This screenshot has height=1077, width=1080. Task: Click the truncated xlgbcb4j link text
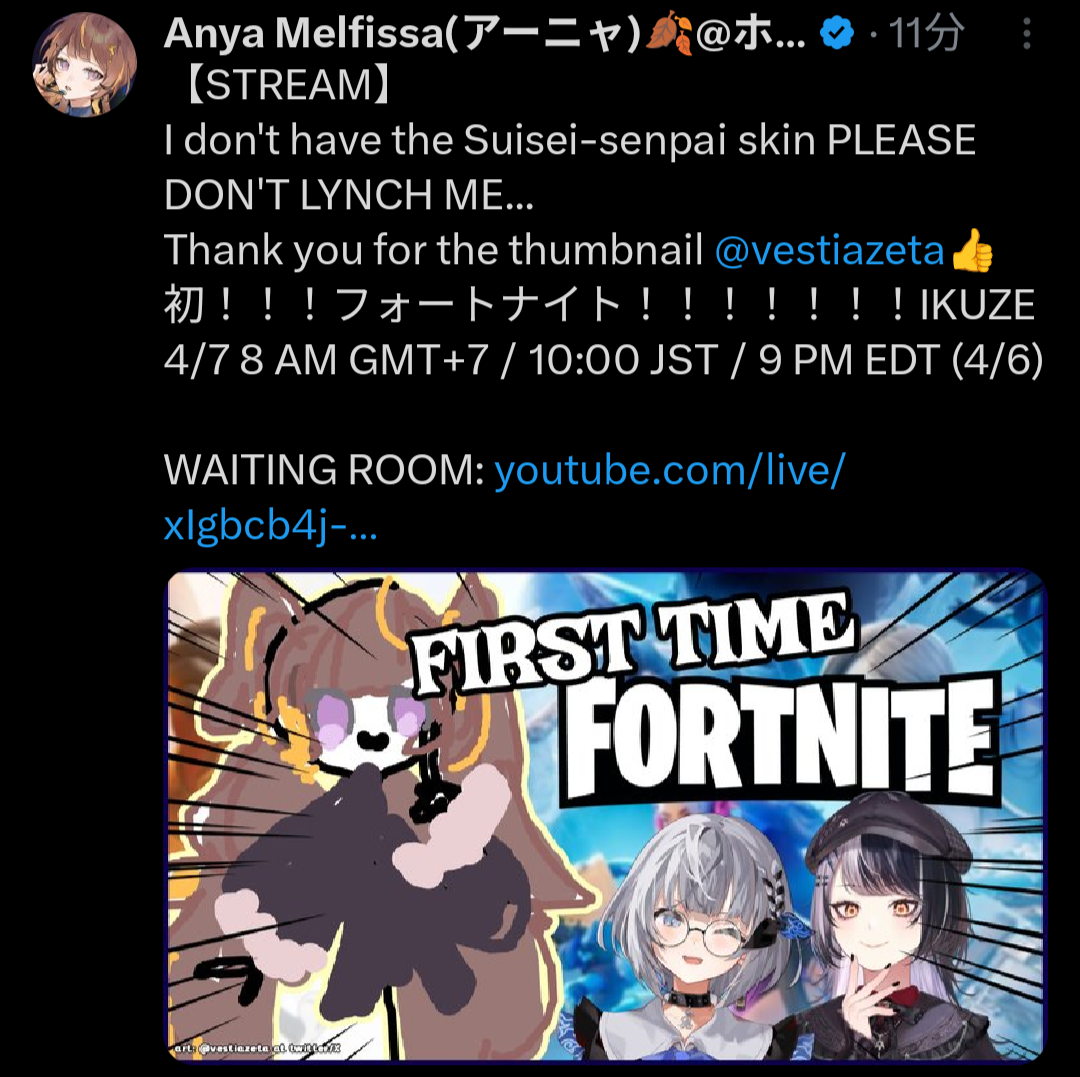click(271, 525)
